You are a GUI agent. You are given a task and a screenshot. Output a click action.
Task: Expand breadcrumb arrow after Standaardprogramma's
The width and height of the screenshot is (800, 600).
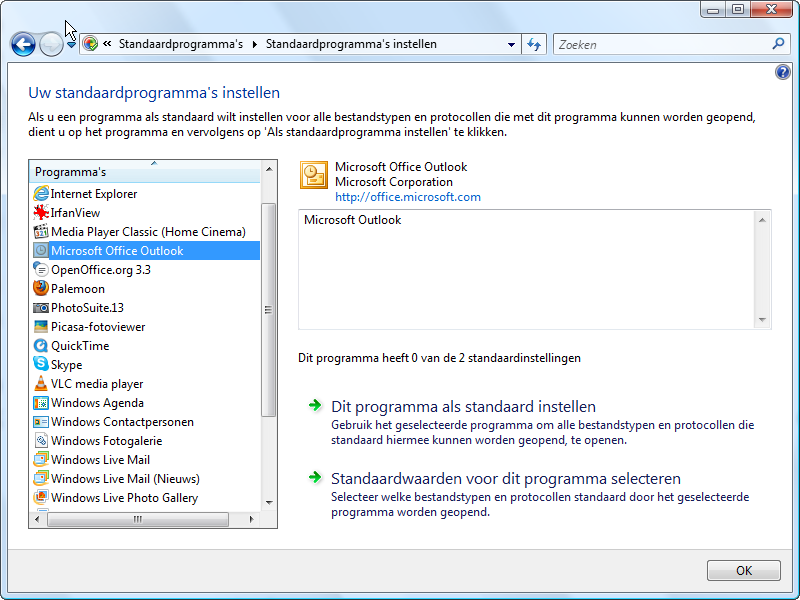pos(255,45)
